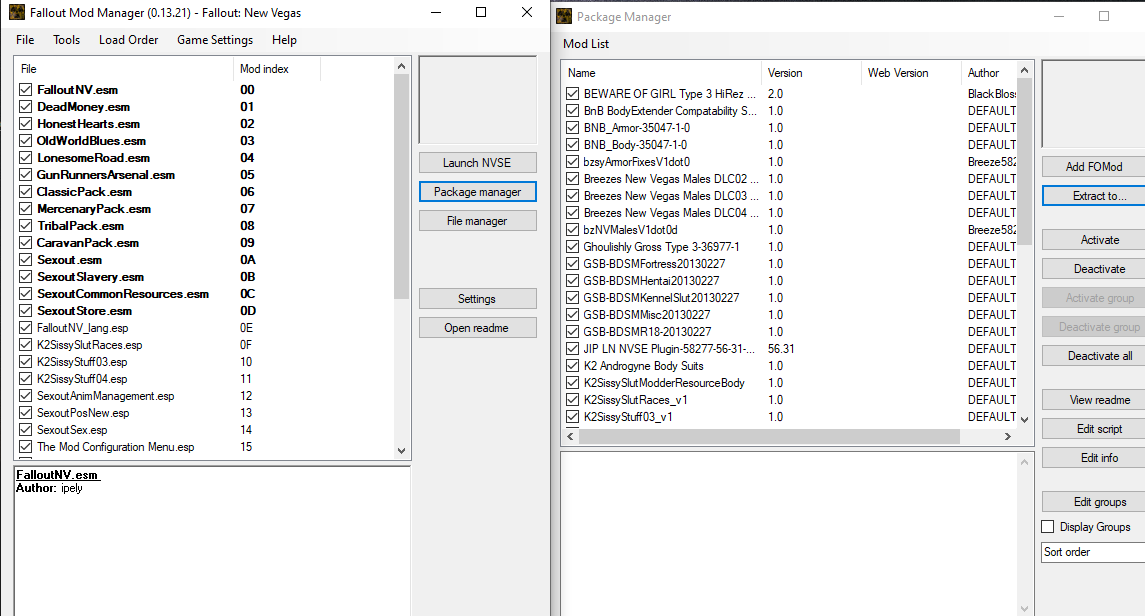
Task: Minimize the Package Manager window
Action: click(1058, 16)
